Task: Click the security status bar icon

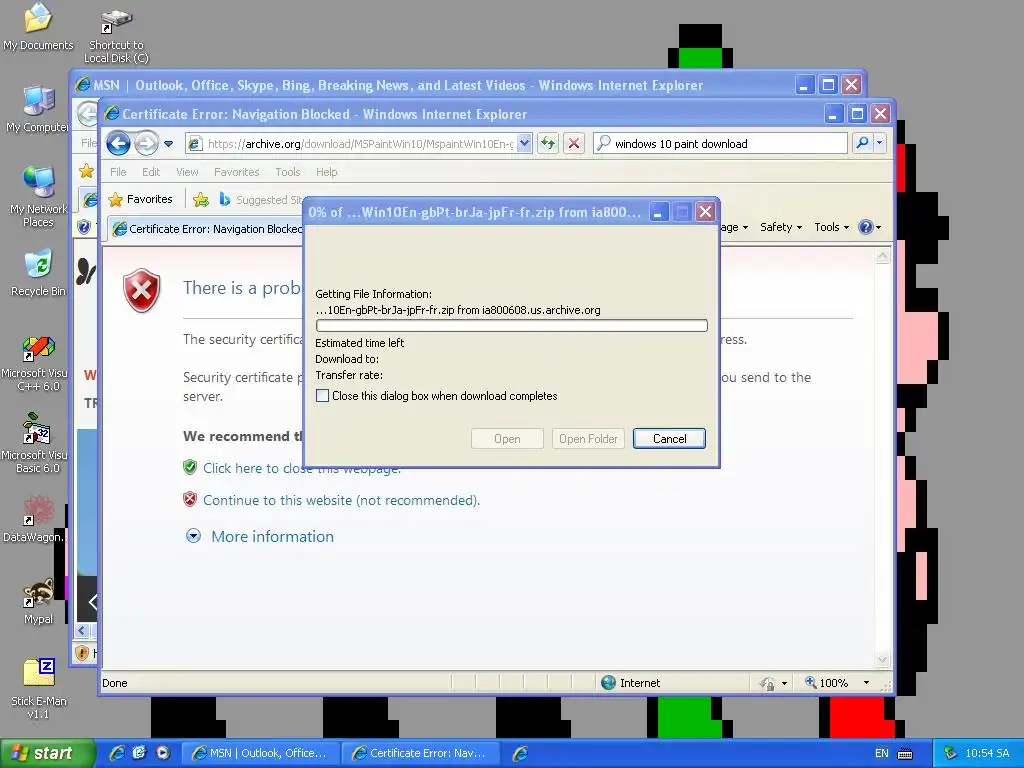Action: tap(767, 683)
